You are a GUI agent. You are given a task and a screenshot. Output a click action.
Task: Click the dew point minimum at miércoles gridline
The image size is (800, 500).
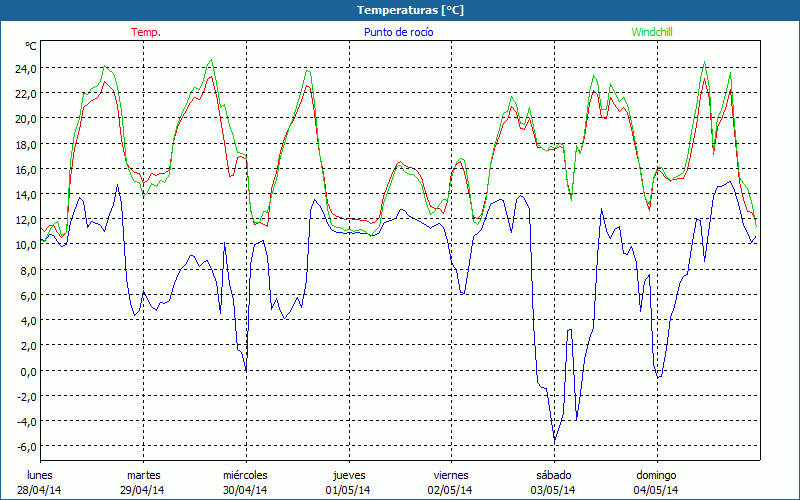coord(246,371)
